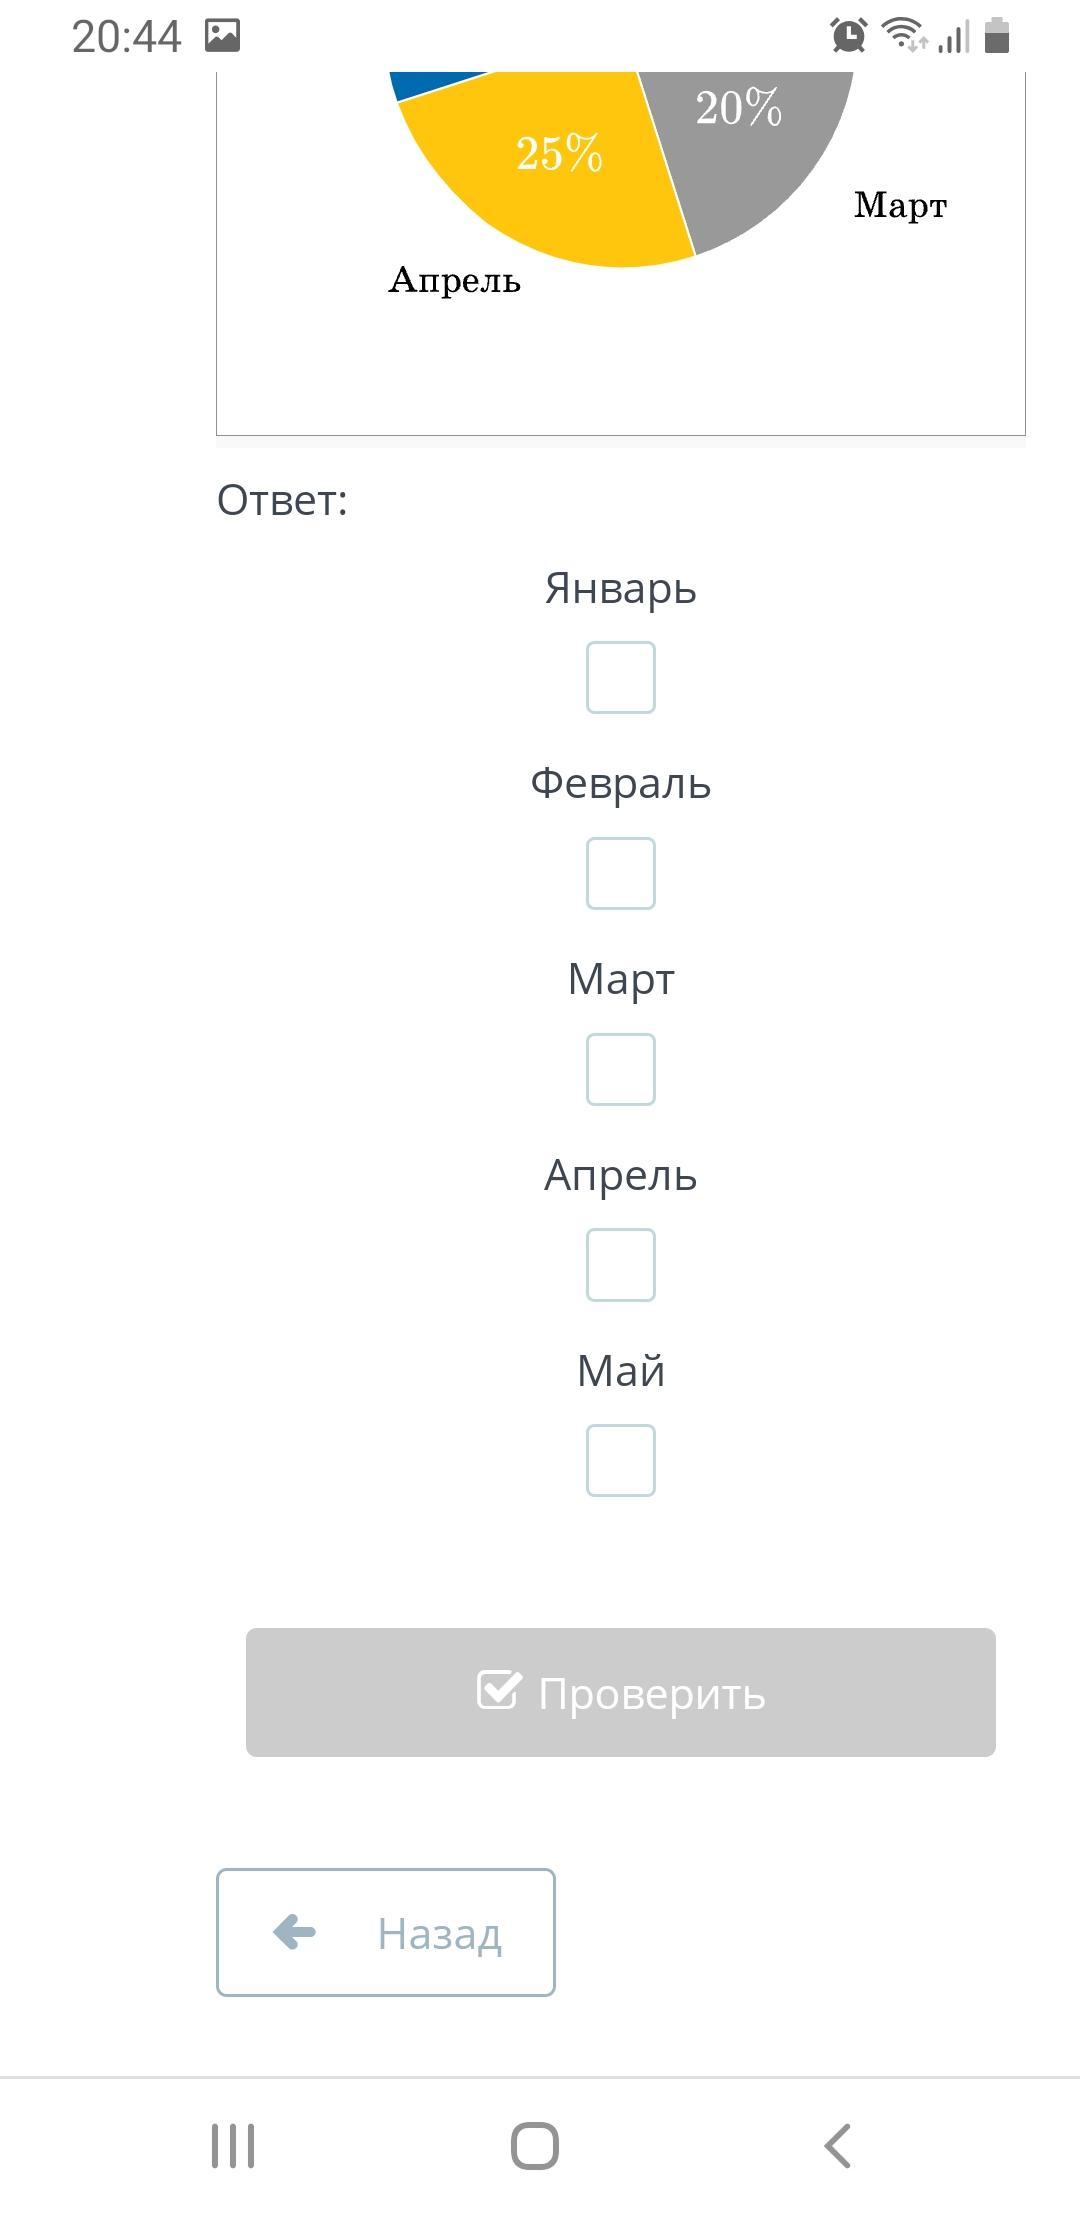Tap the image notification icon
Image resolution: width=1080 pixels, height=2220 pixels.
coord(222,36)
